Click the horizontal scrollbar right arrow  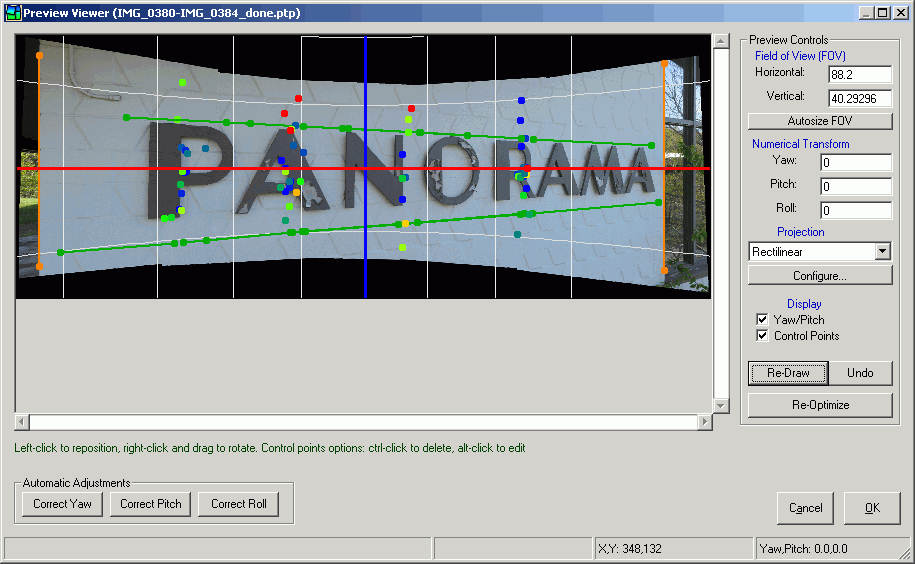[x=705, y=422]
